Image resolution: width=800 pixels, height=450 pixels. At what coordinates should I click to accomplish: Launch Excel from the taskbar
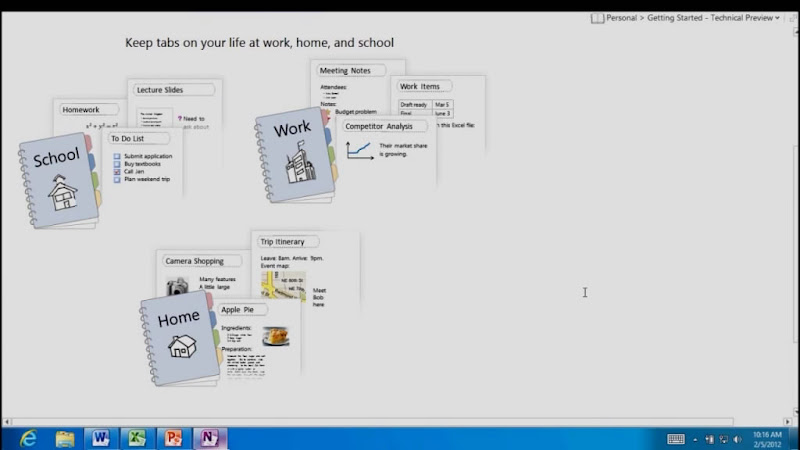point(137,438)
